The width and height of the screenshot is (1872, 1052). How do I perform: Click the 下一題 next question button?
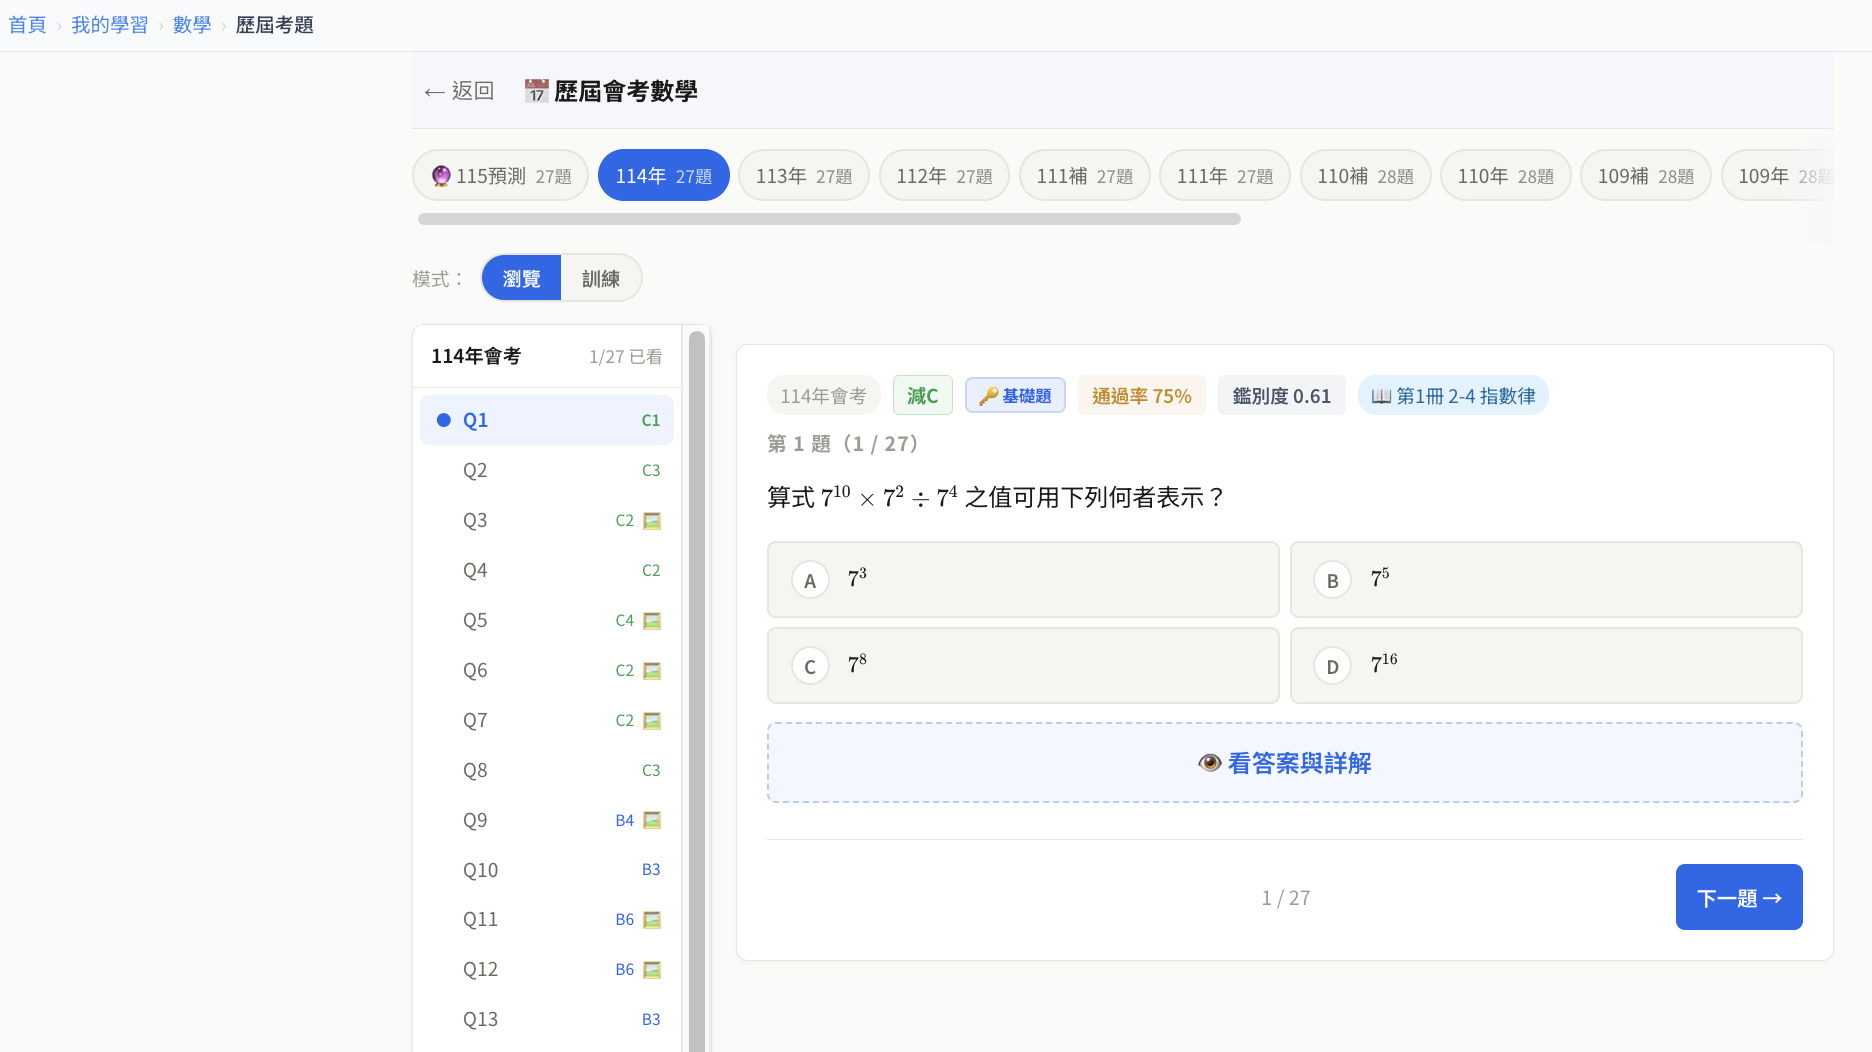tap(1738, 897)
